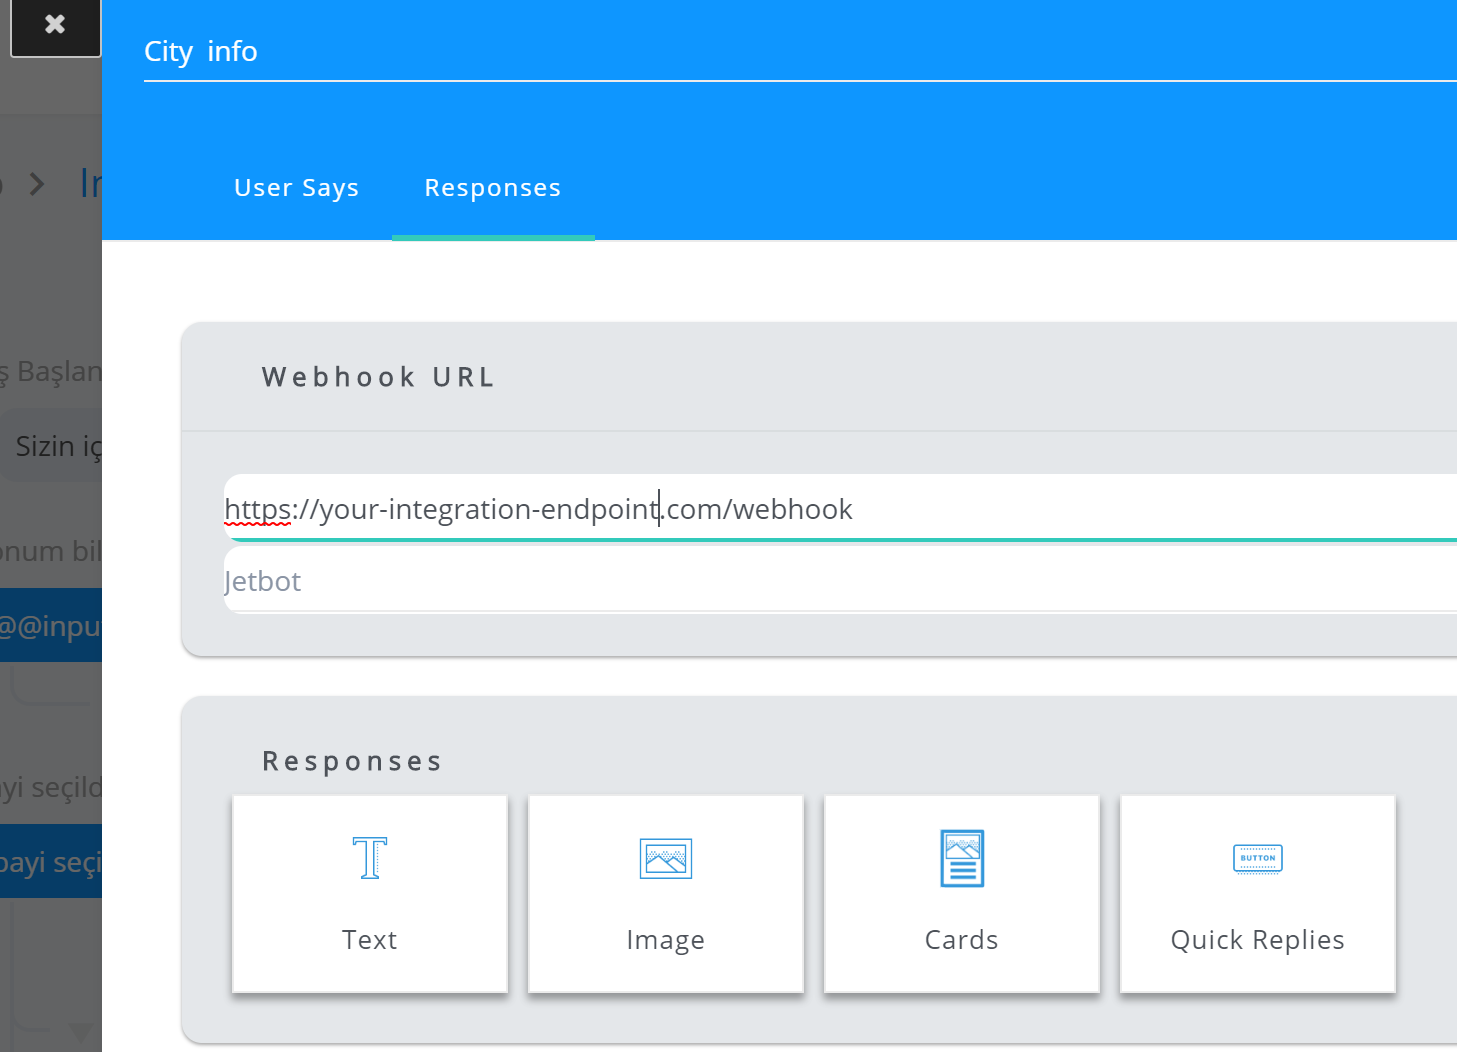1457x1052 pixels.
Task: Click the Text T icon
Action: (370, 858)
